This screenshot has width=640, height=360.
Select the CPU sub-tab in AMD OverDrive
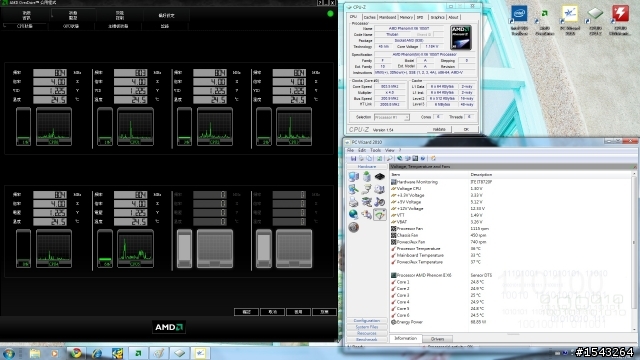point(24,26)
